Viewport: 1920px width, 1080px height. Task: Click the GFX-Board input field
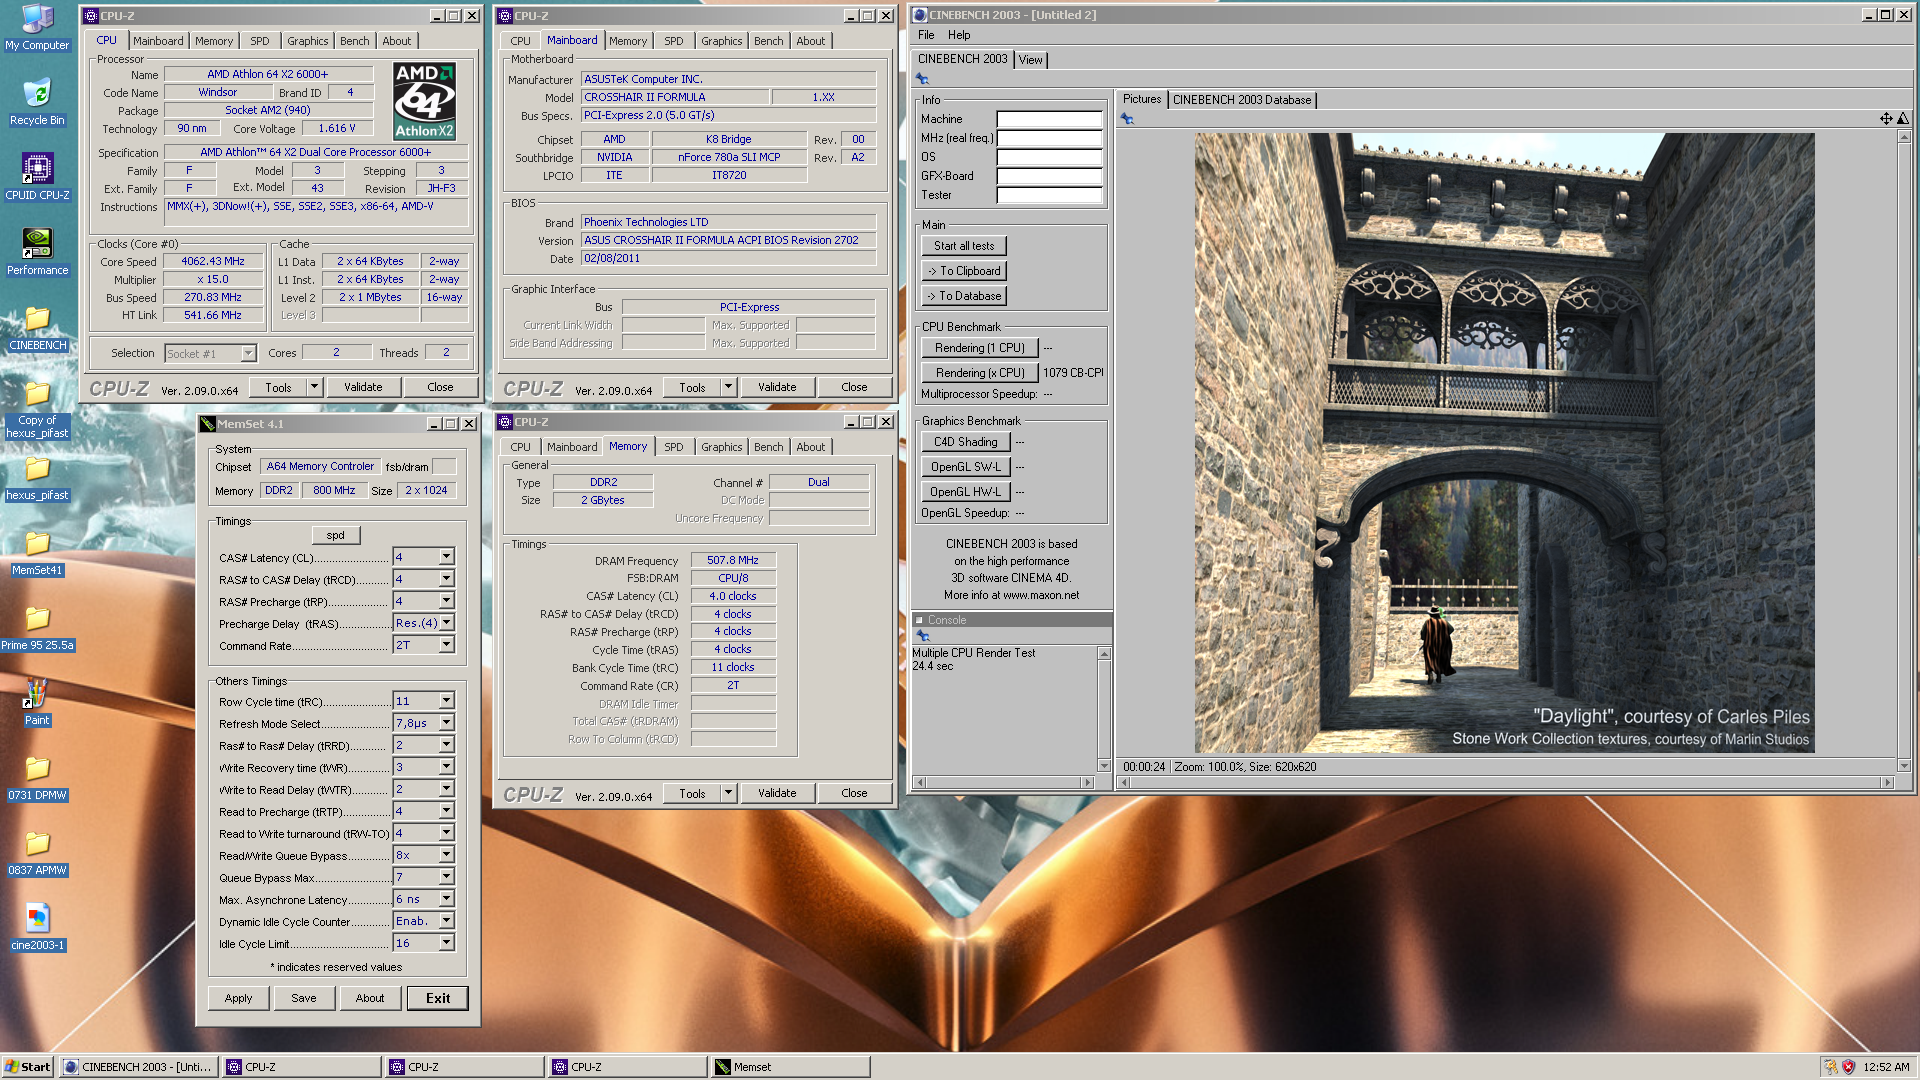coord(1050,176)
